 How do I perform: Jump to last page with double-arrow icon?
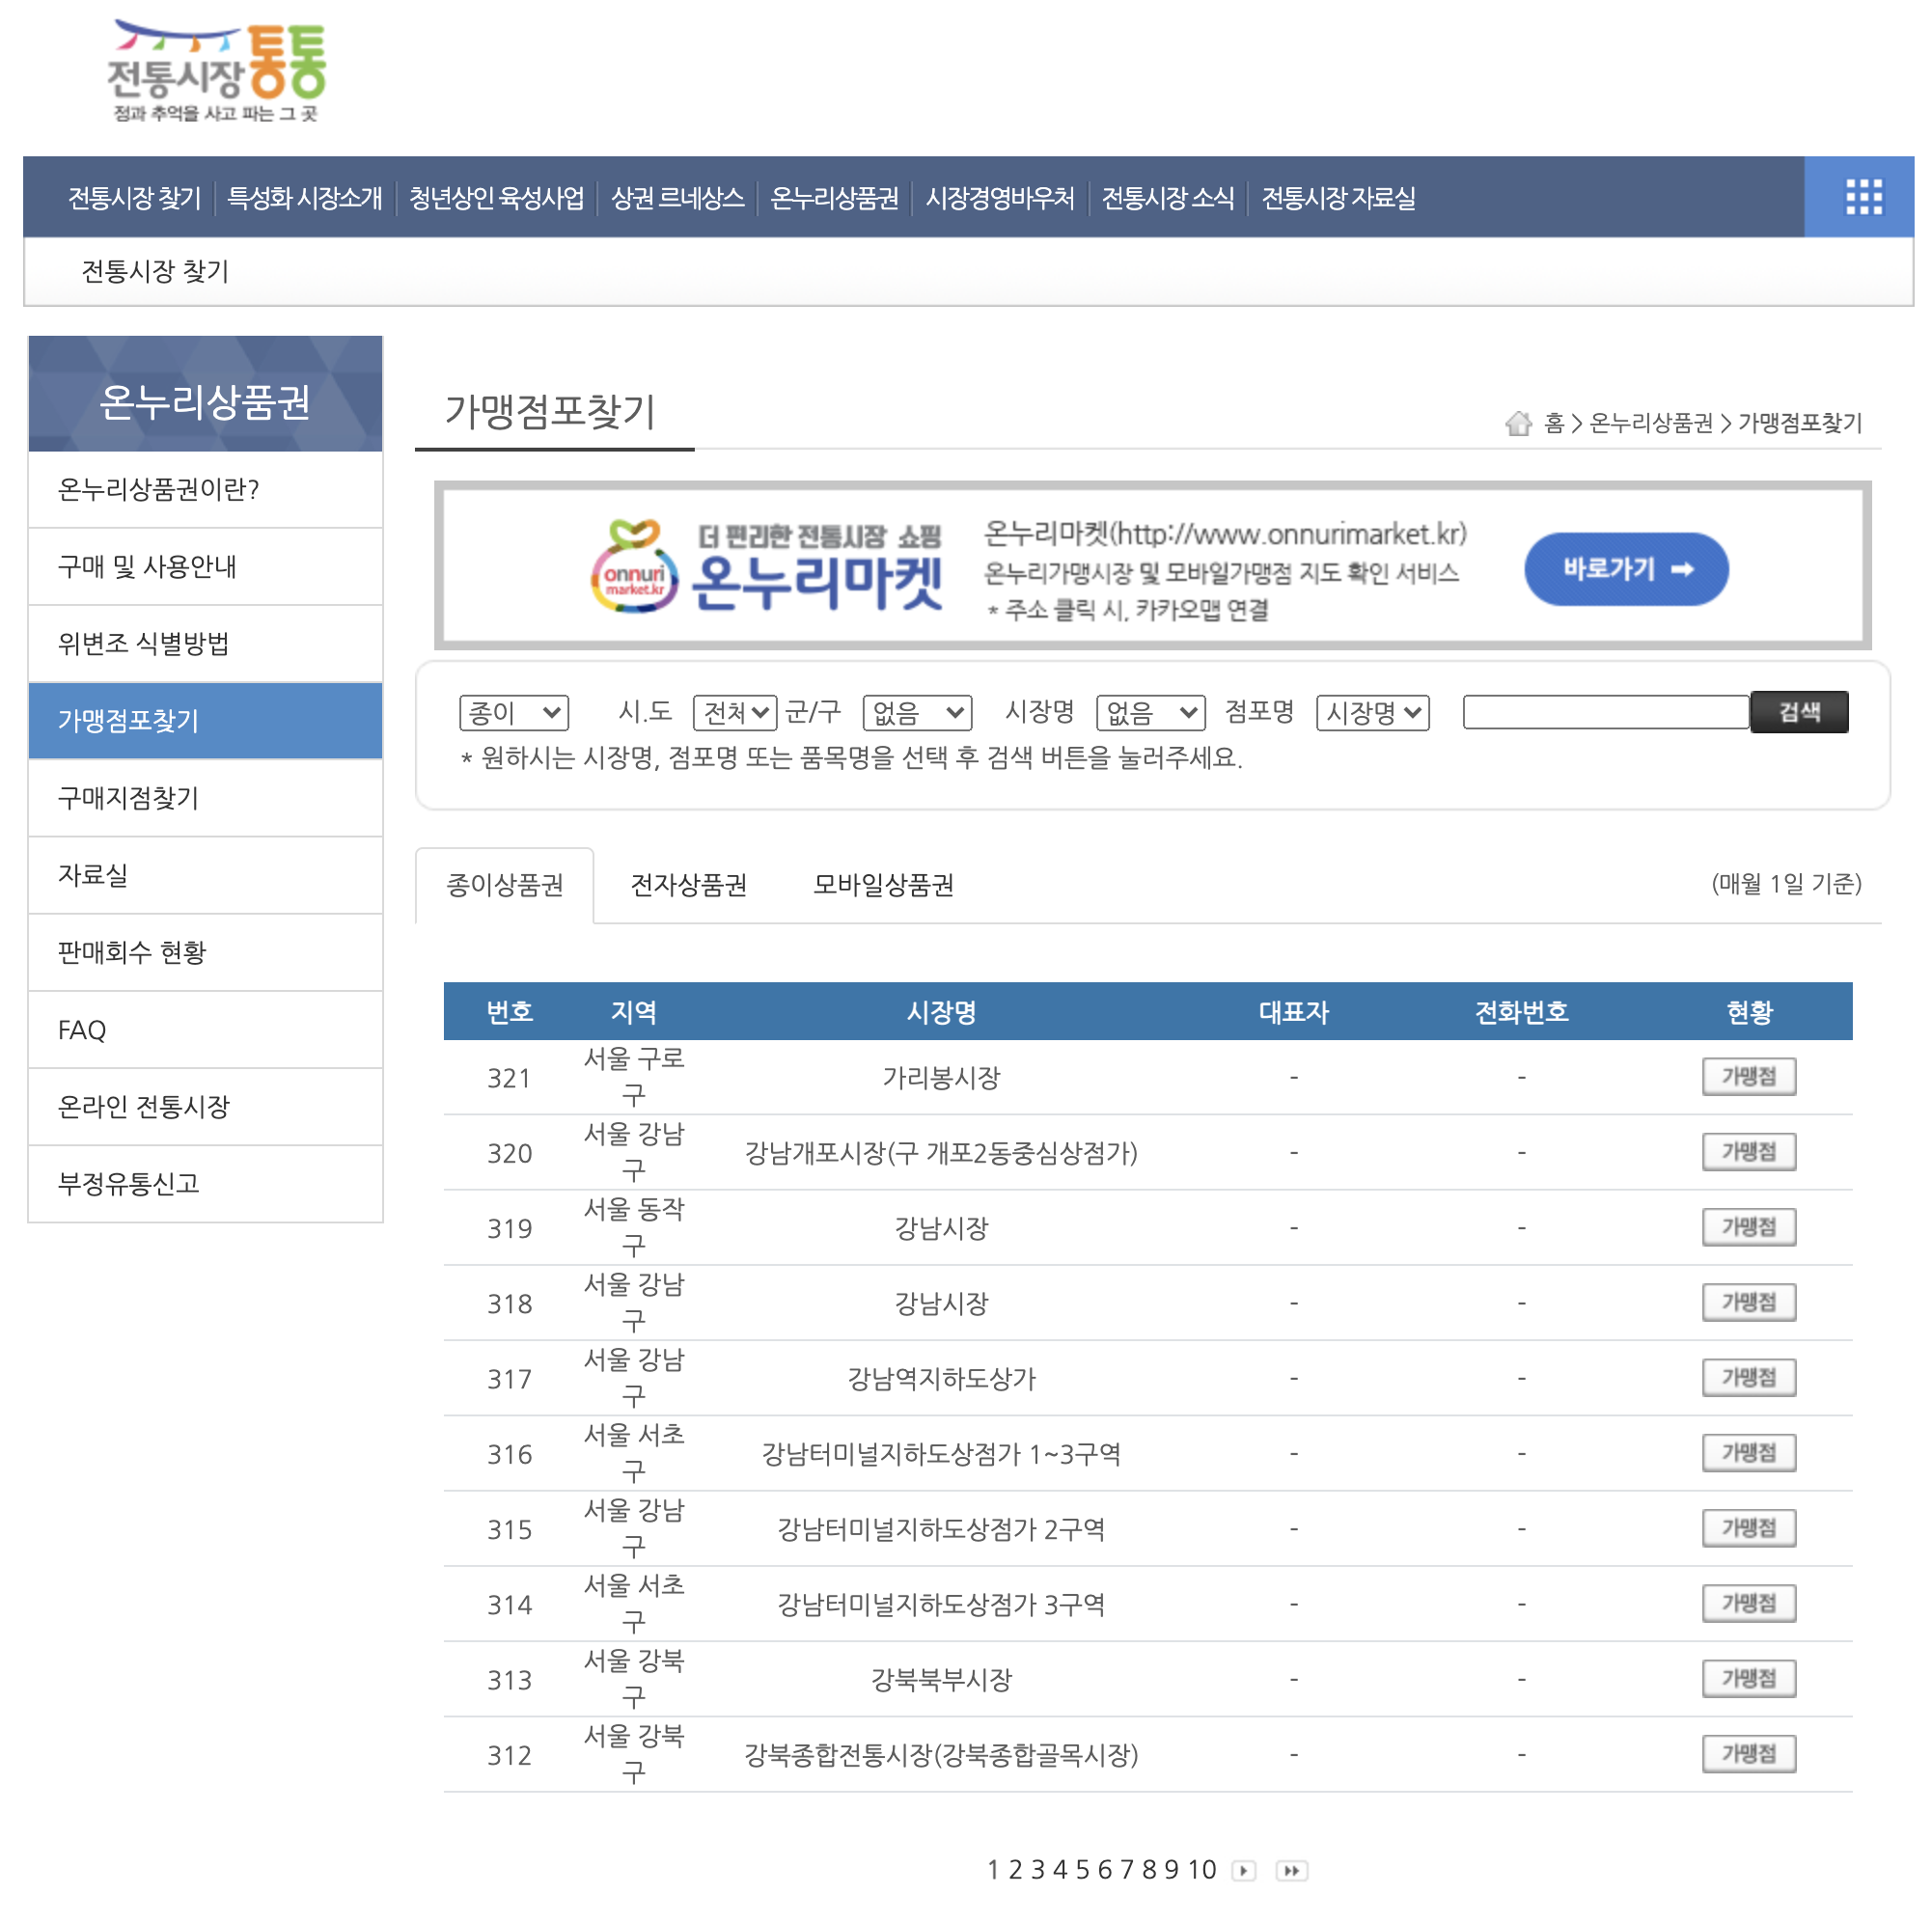(1291, 1870)
